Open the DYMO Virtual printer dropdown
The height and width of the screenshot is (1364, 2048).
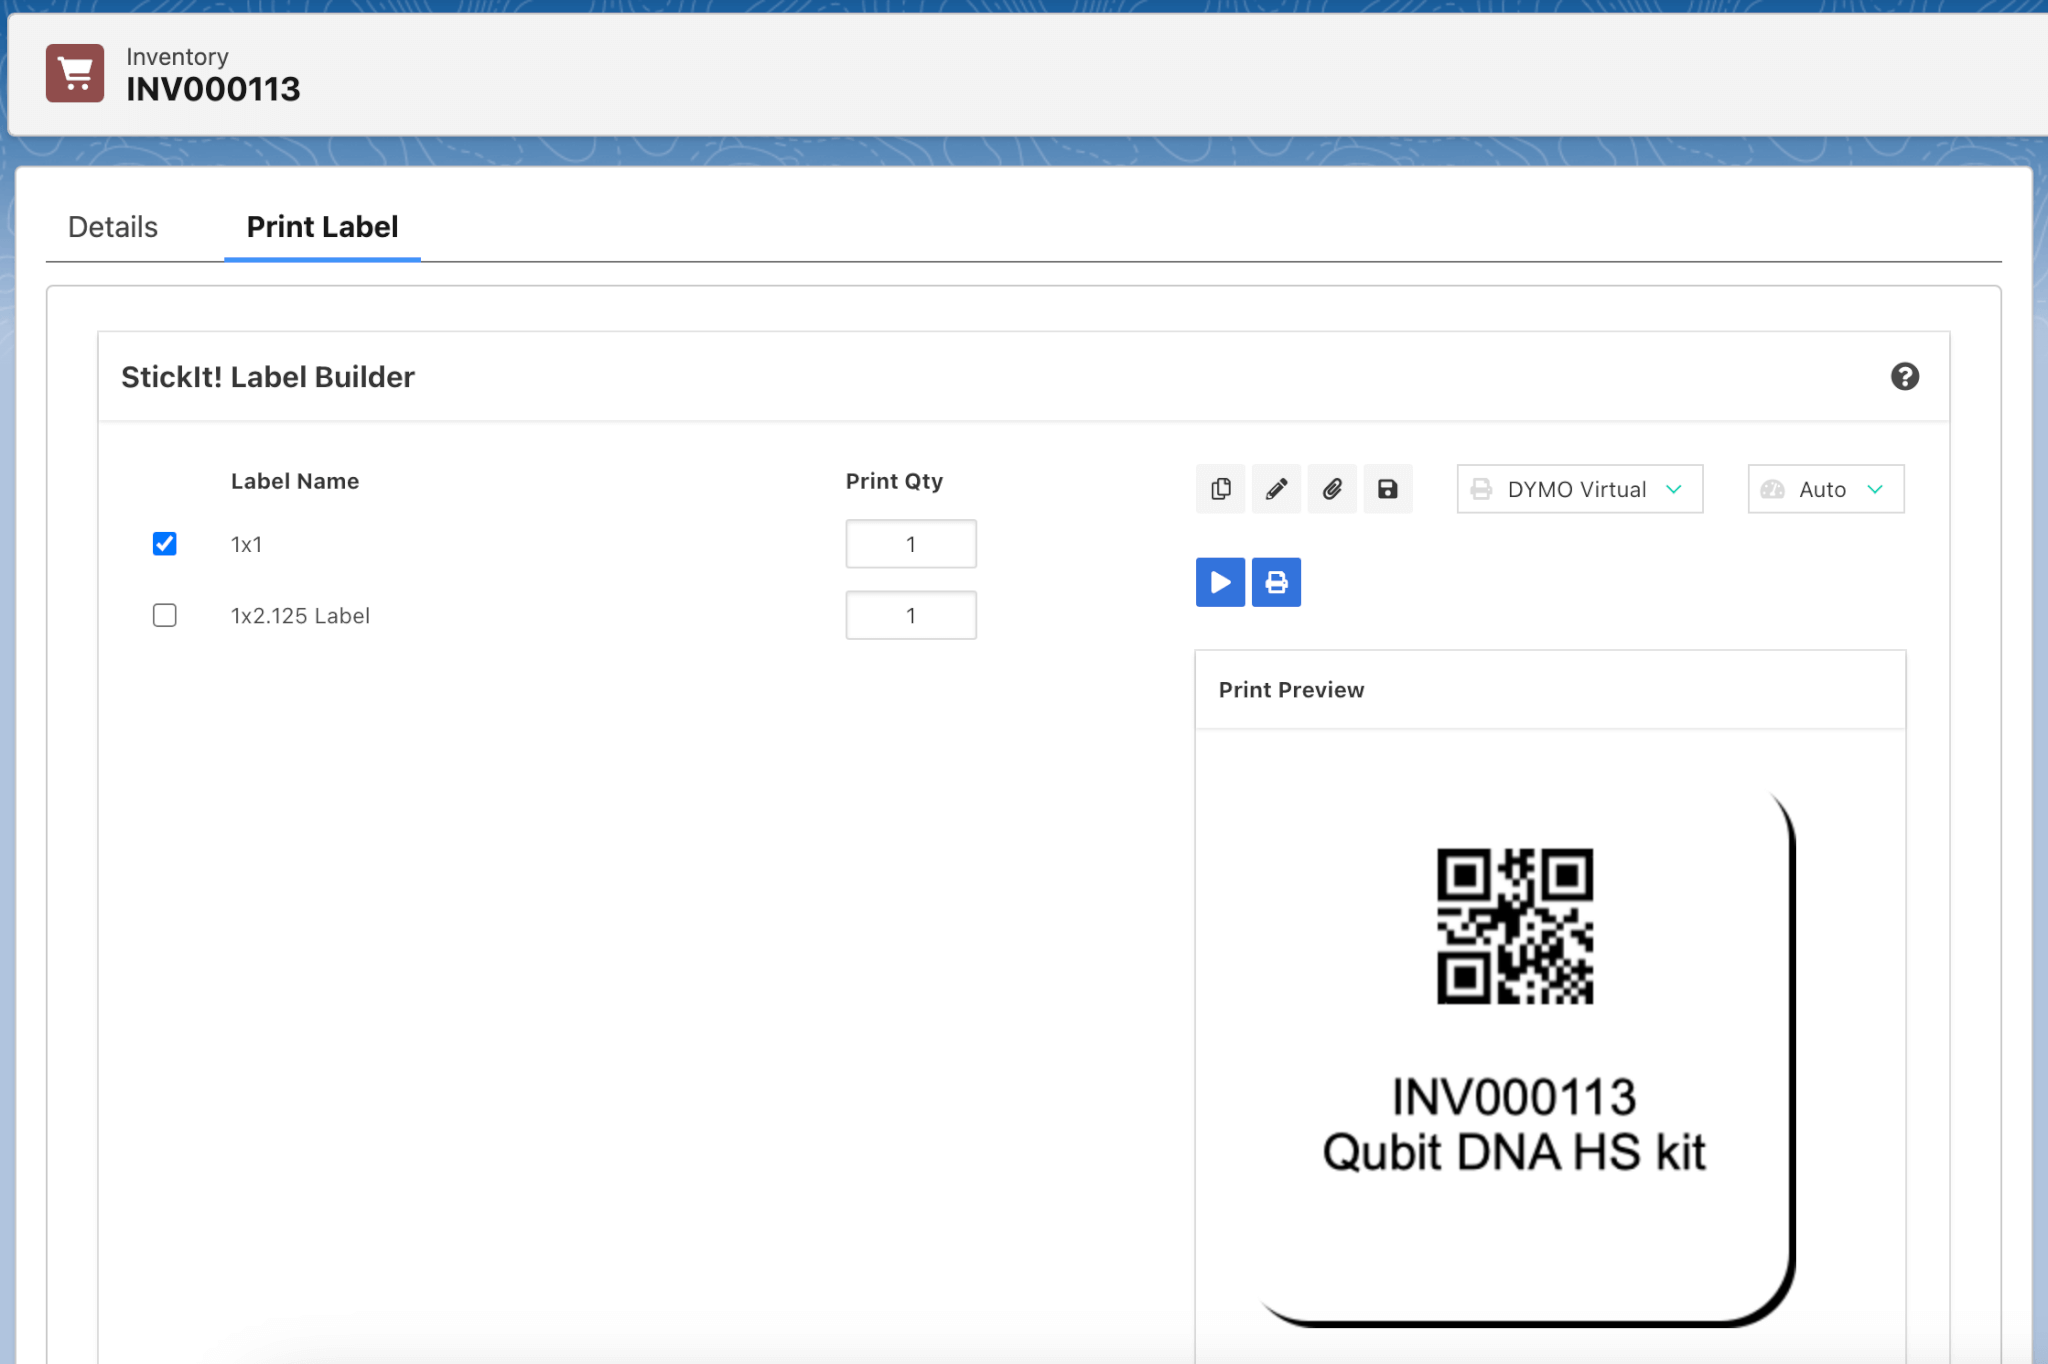(1580, 489)
